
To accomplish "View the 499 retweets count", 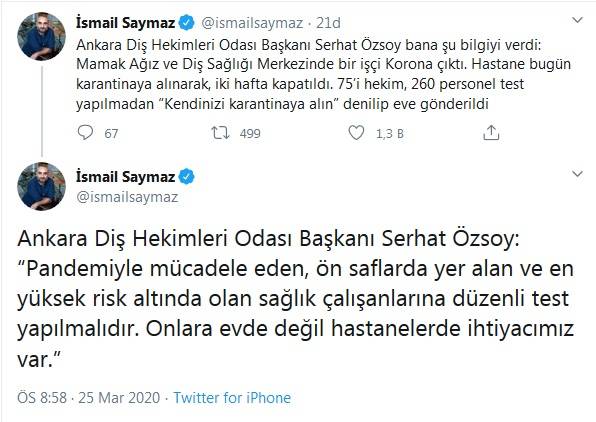I will coord(250,133).
